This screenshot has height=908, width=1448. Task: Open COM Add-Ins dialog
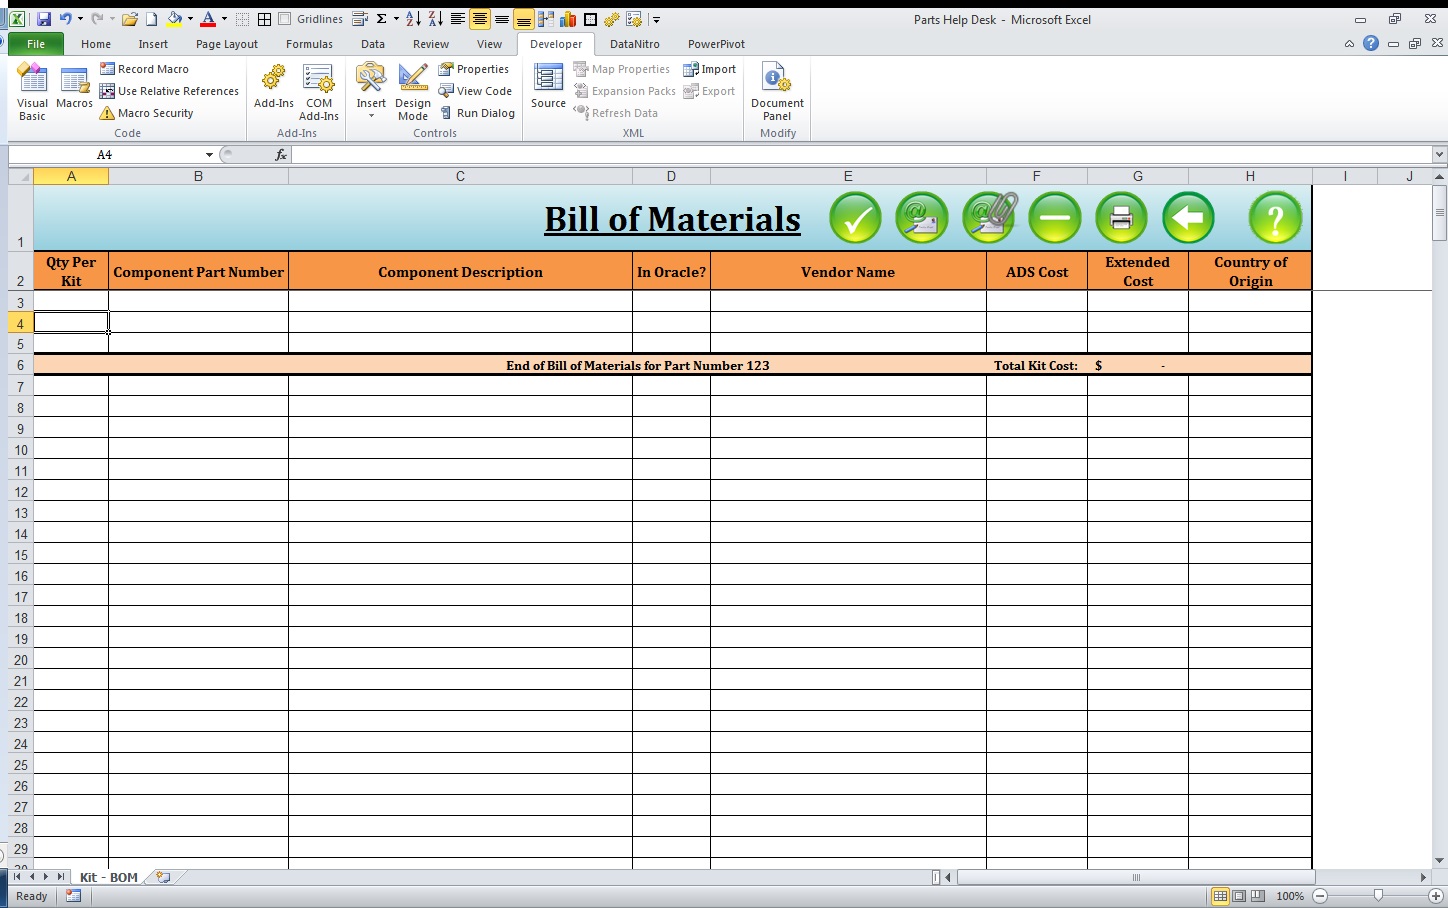(x=319, y=91)
